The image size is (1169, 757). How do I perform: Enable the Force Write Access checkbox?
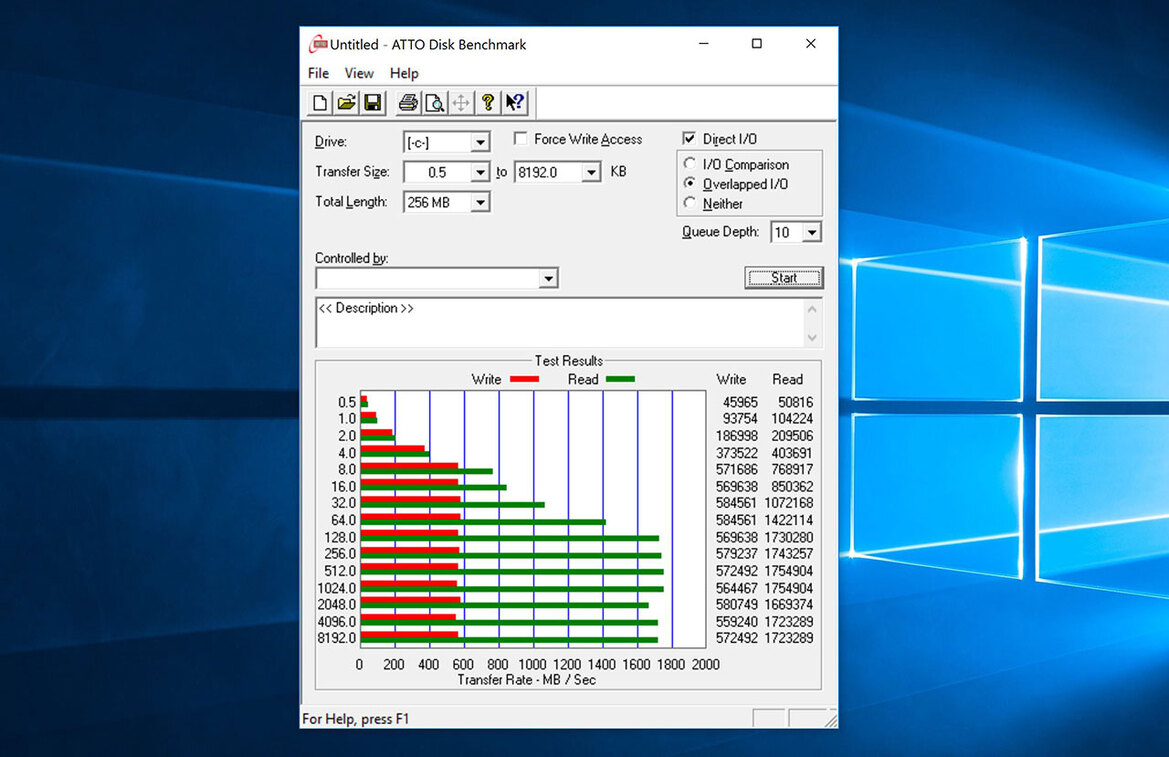pyautogui.click(x=520, y=139)
